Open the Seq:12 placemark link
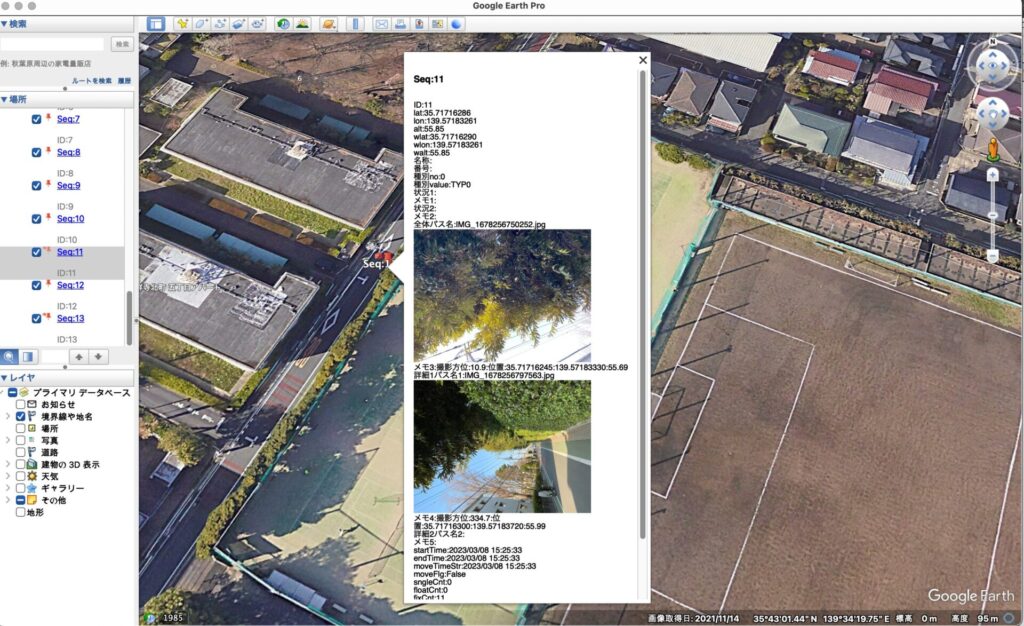The width and height of the screenshot is (1024, 626). [71, 285]
